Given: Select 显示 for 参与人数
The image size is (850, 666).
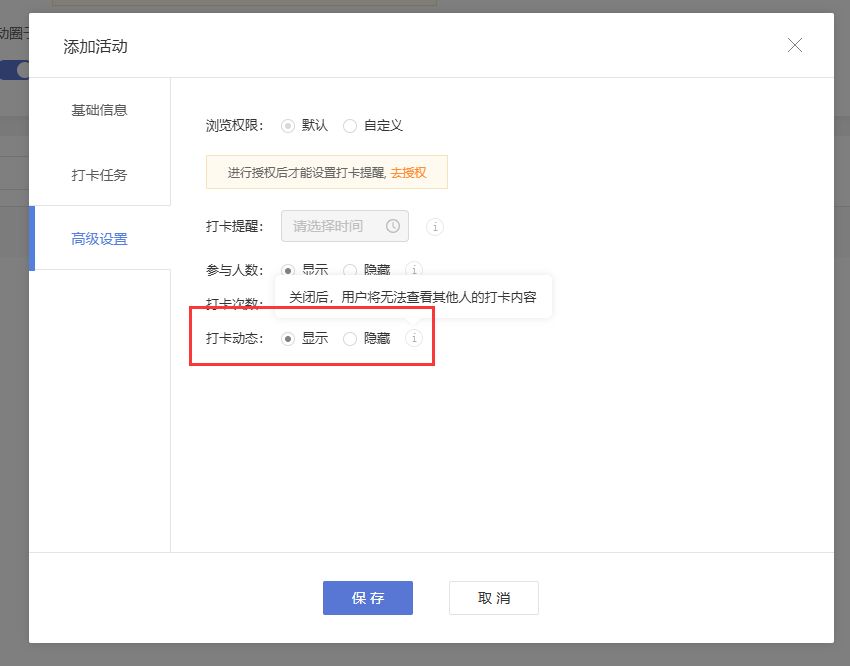Looking at the screenshot, I should tap(289, 270).
